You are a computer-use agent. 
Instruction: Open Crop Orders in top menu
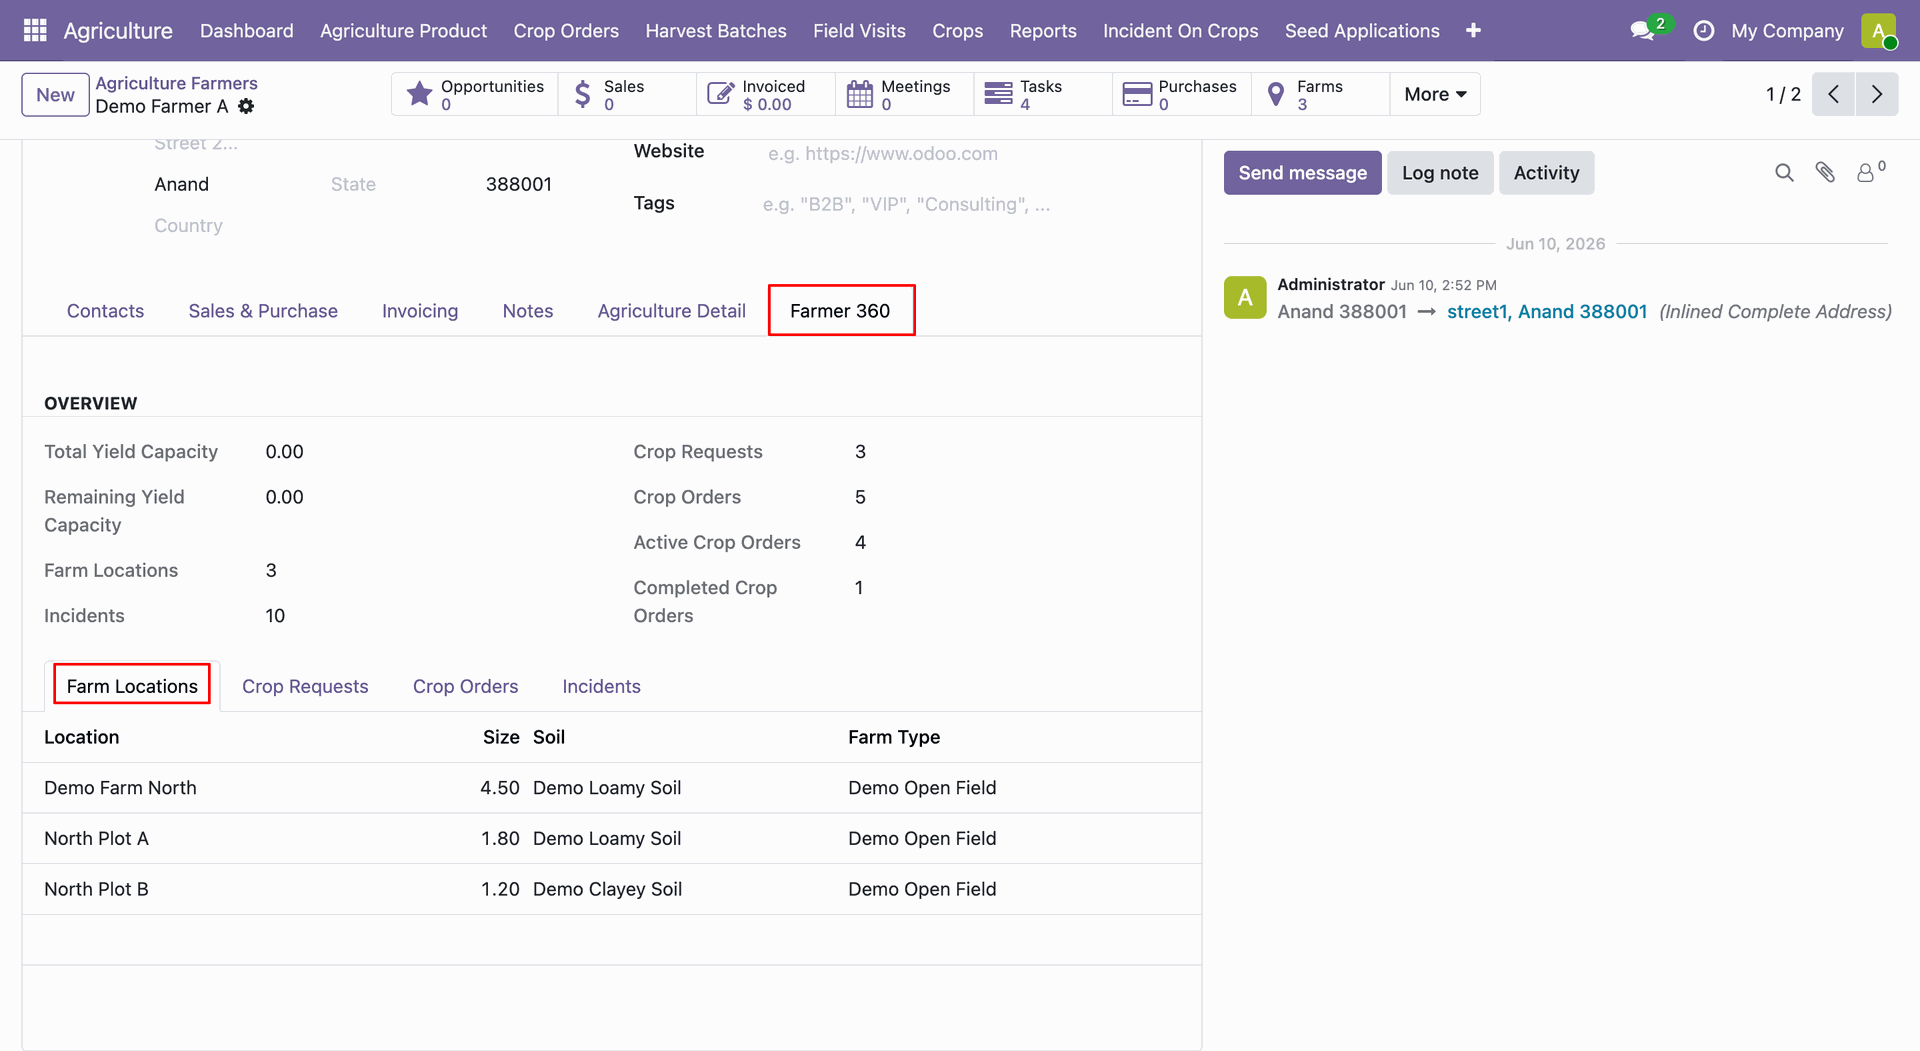point(566,30)
